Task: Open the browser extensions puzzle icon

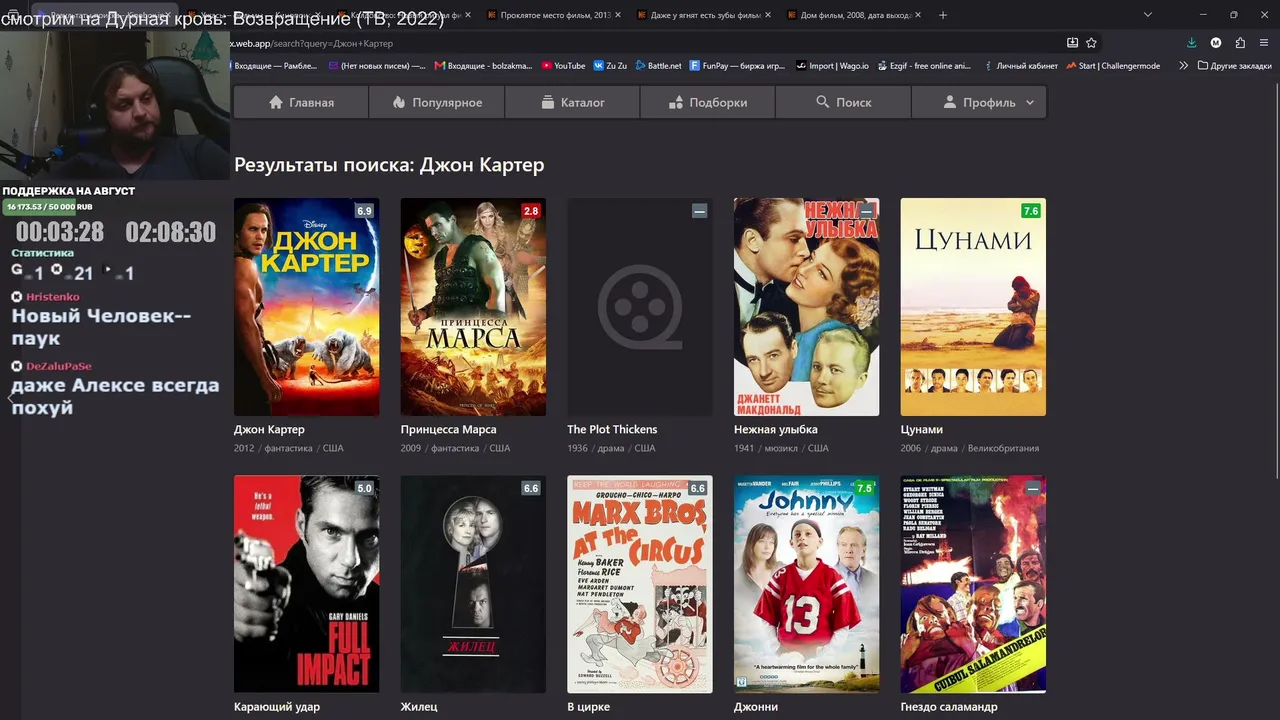Action: [x=1240, y=43]
